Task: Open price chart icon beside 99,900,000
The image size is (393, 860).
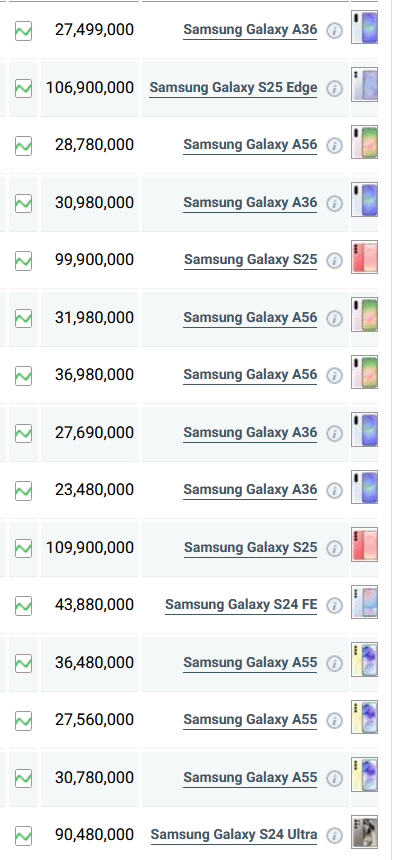Action: (x=23, y=261)
